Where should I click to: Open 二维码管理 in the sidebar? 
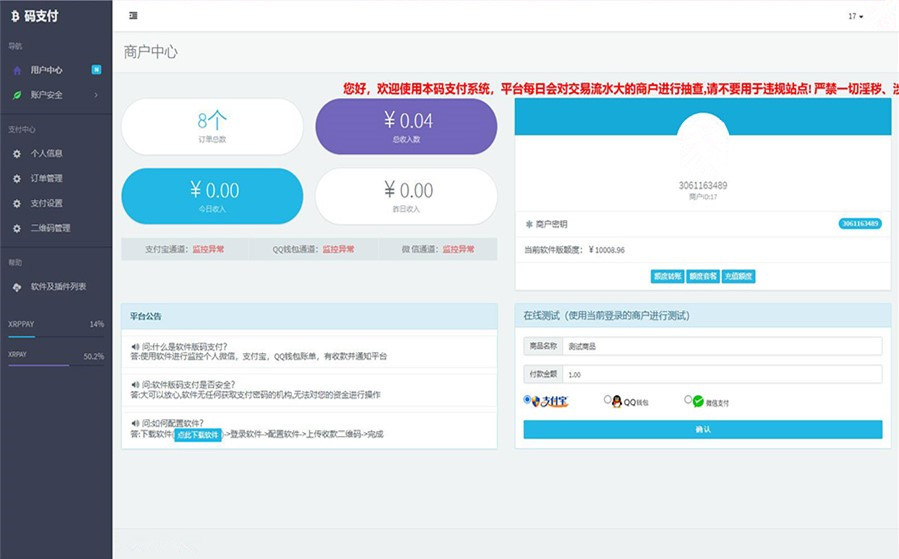(50, 228)
